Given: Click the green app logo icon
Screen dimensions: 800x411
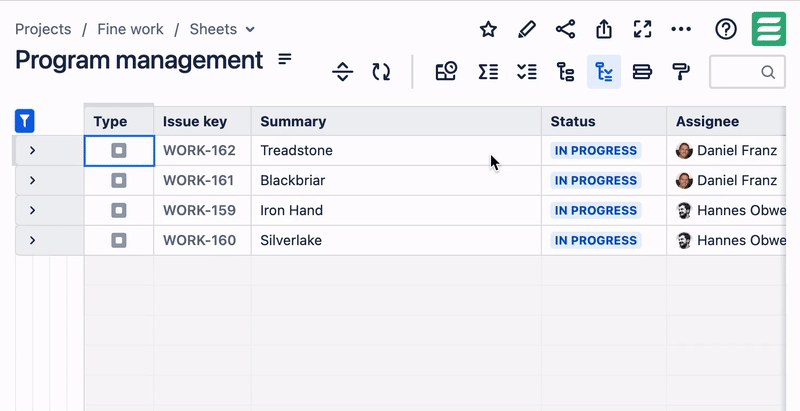Looking at the screenshot, I should (x=768, y=29).
